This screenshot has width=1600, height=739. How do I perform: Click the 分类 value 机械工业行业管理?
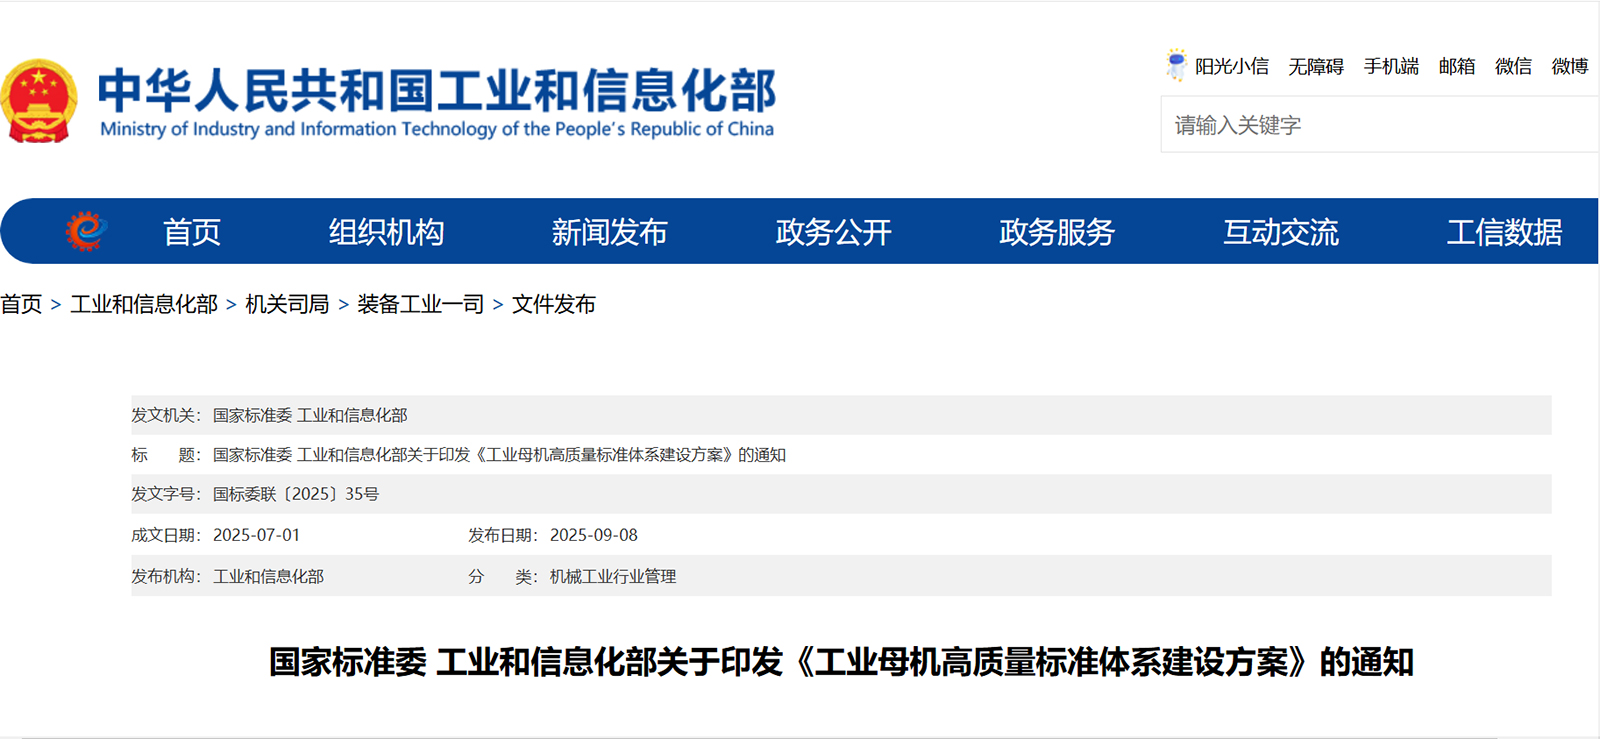coord(613,576)
